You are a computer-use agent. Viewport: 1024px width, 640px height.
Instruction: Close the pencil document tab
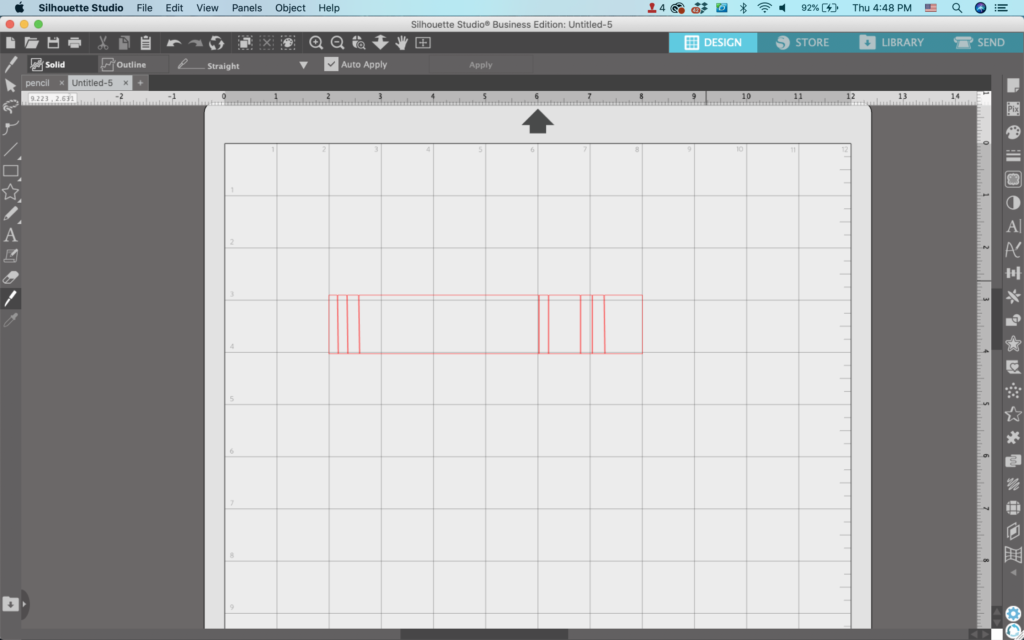click(61, 83)
